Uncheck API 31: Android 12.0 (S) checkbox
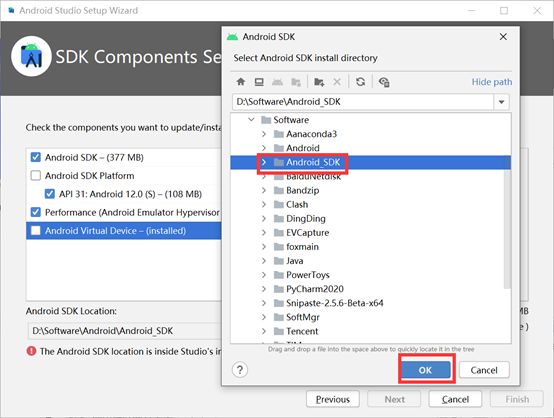Image resolution: width=554 pixels, height=418 pixels. point(49,194)
